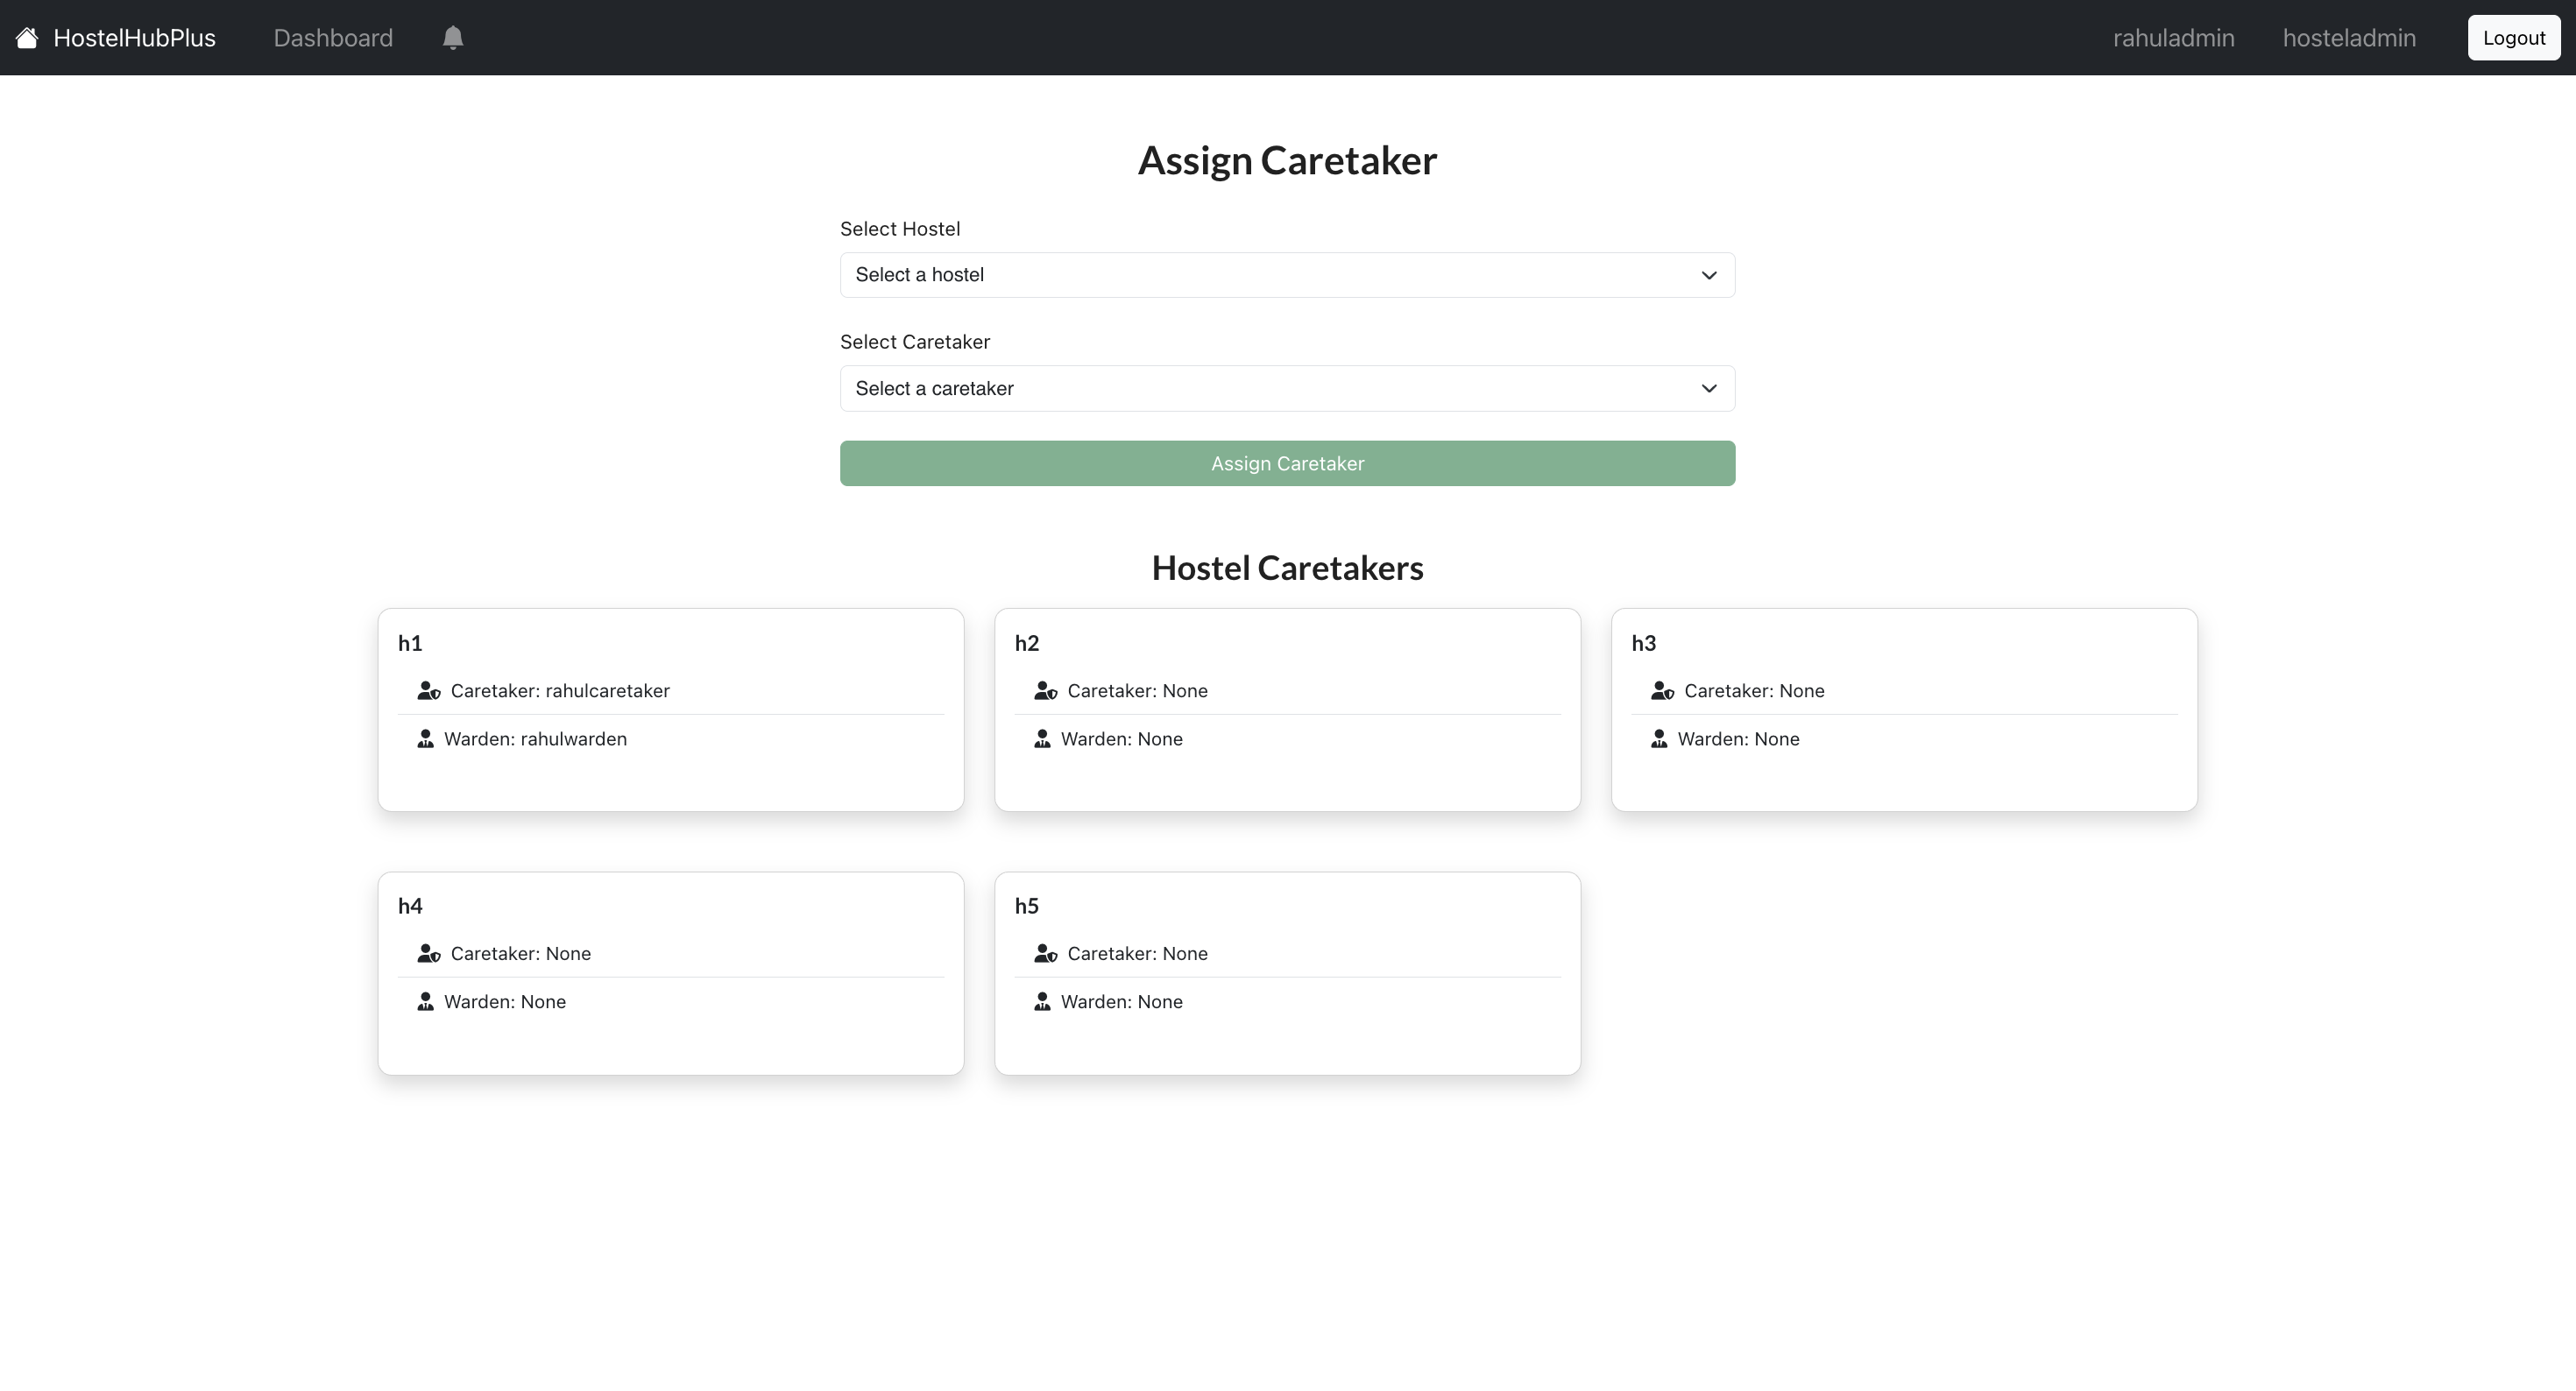
Task: Click the caretaker icon in the h5 card
Action: pyautogui.click(x=1046, y=954)
